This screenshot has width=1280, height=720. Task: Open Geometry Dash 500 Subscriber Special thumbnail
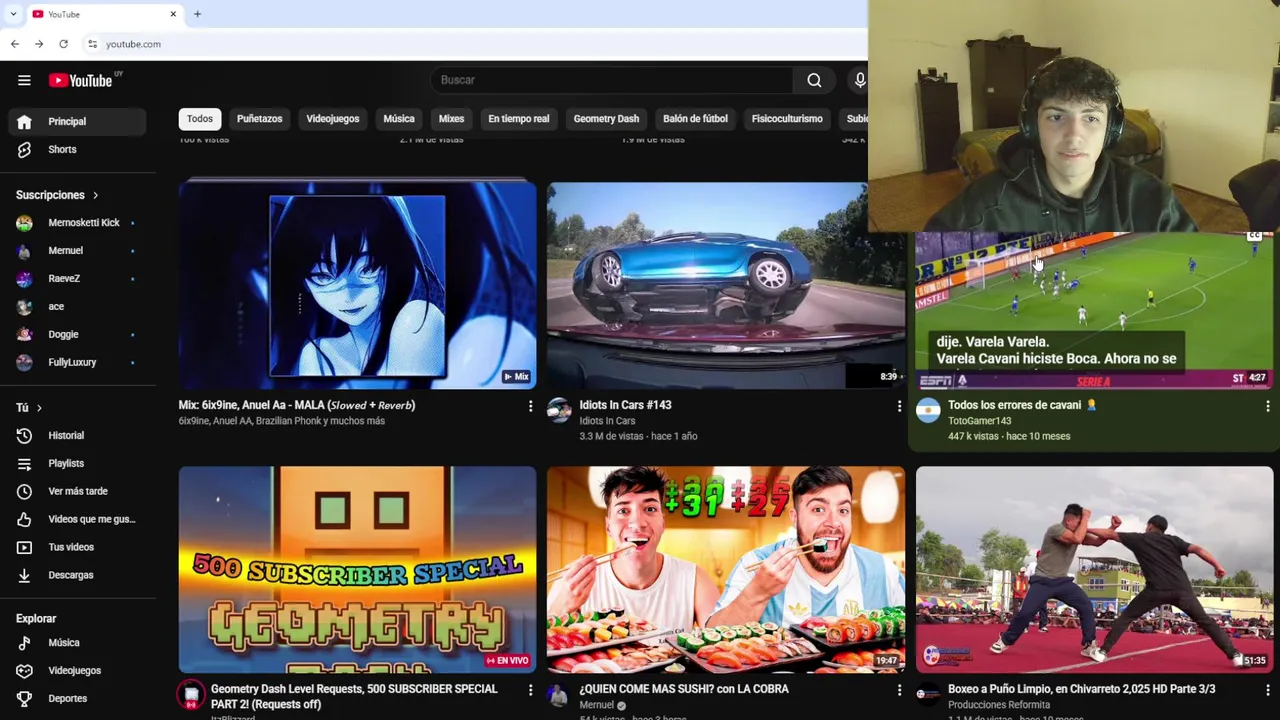click(x=358, y=570)
